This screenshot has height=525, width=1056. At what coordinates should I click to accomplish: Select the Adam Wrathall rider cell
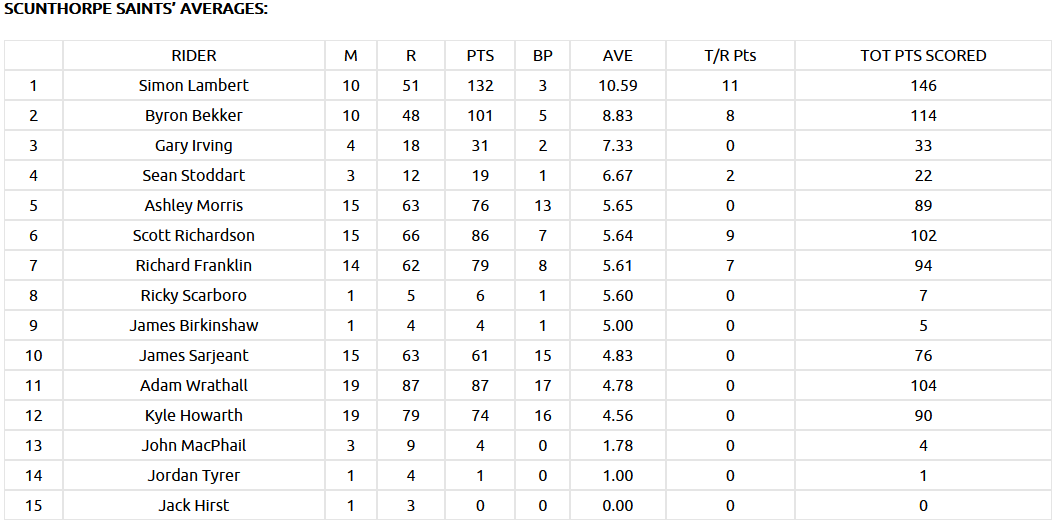pos(194,386)
